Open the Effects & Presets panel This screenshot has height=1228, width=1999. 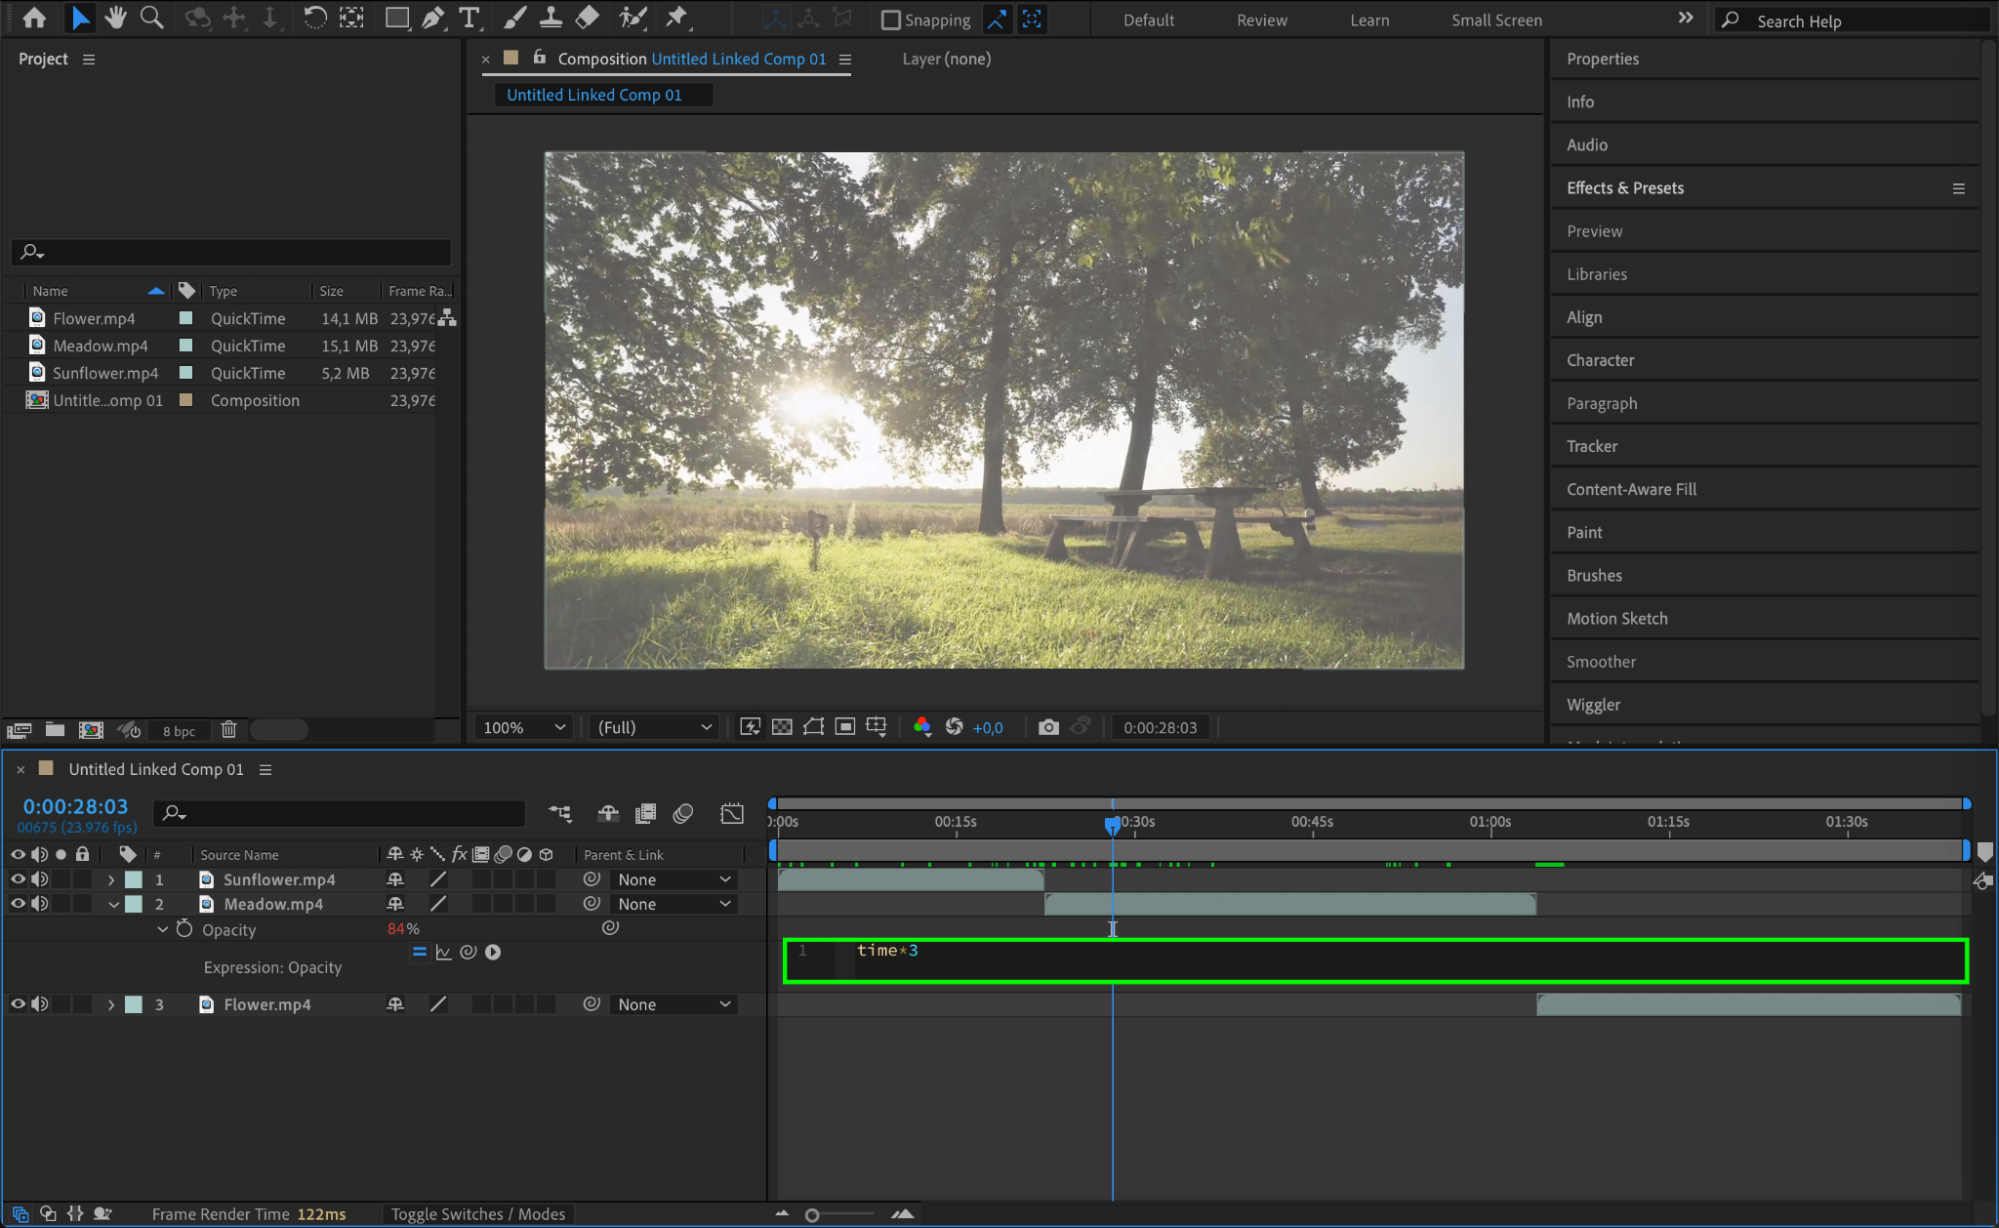point(1625,188)
